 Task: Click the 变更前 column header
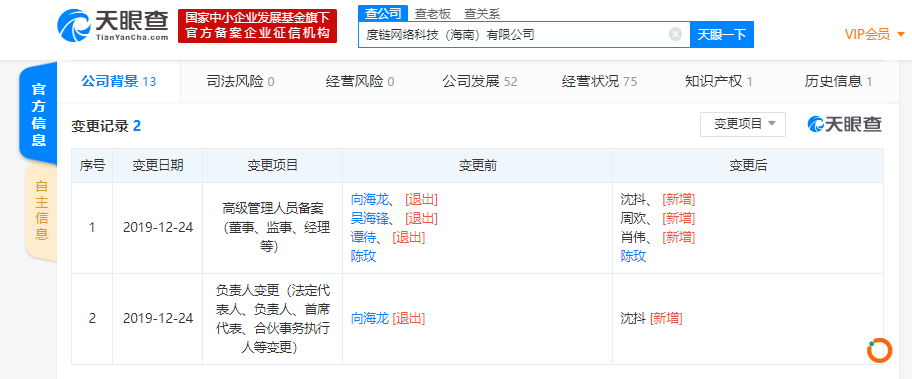tap(478, 166)
